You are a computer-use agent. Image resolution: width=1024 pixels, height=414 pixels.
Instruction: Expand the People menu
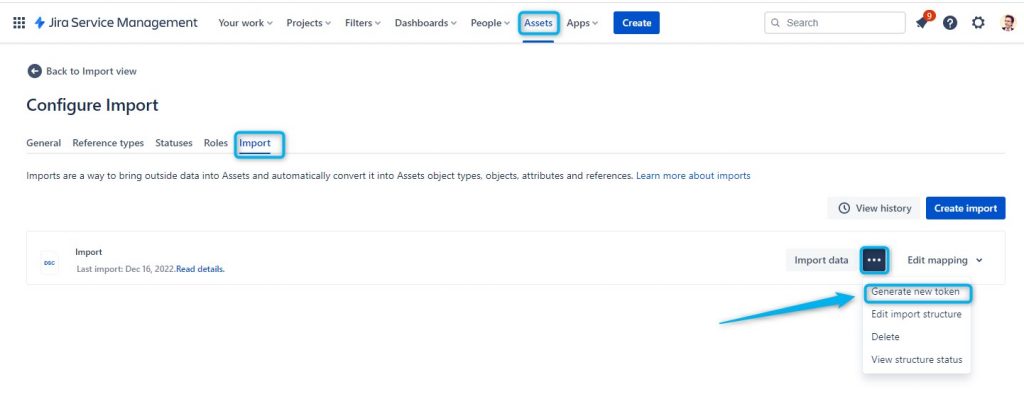click(490, 23)
